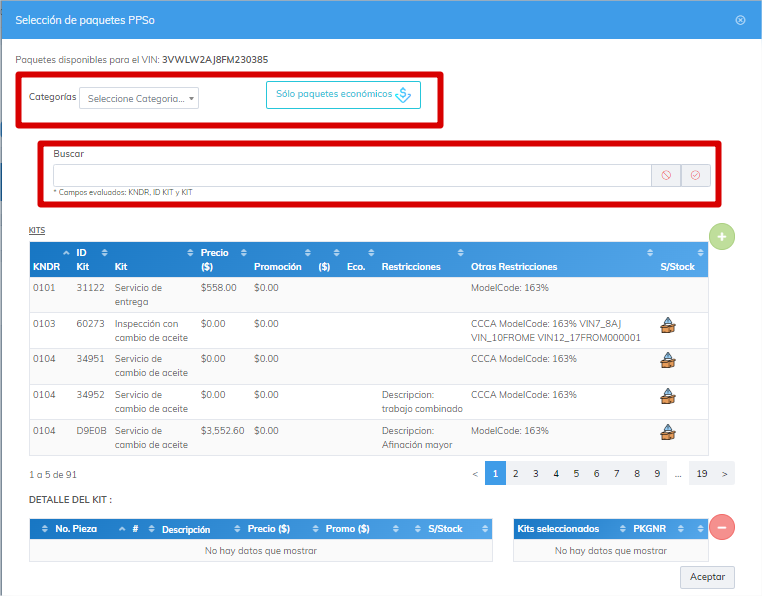Click stock box icon for kit D9E0B
762x596 pixels.
(x=669, y=432)
